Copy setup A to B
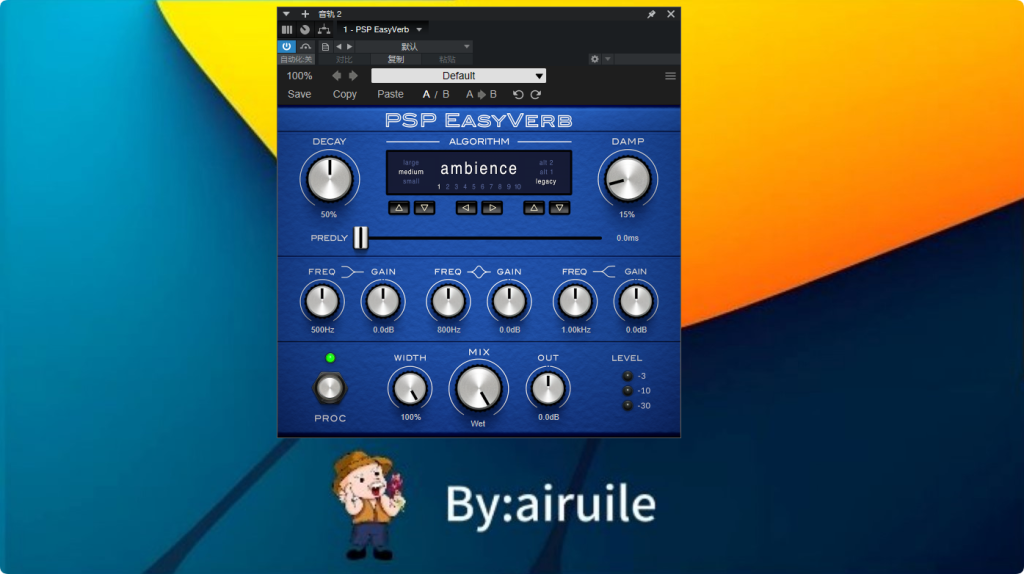Image resolution: width=1024 pixels, height=574 pixels. point(481,95)
